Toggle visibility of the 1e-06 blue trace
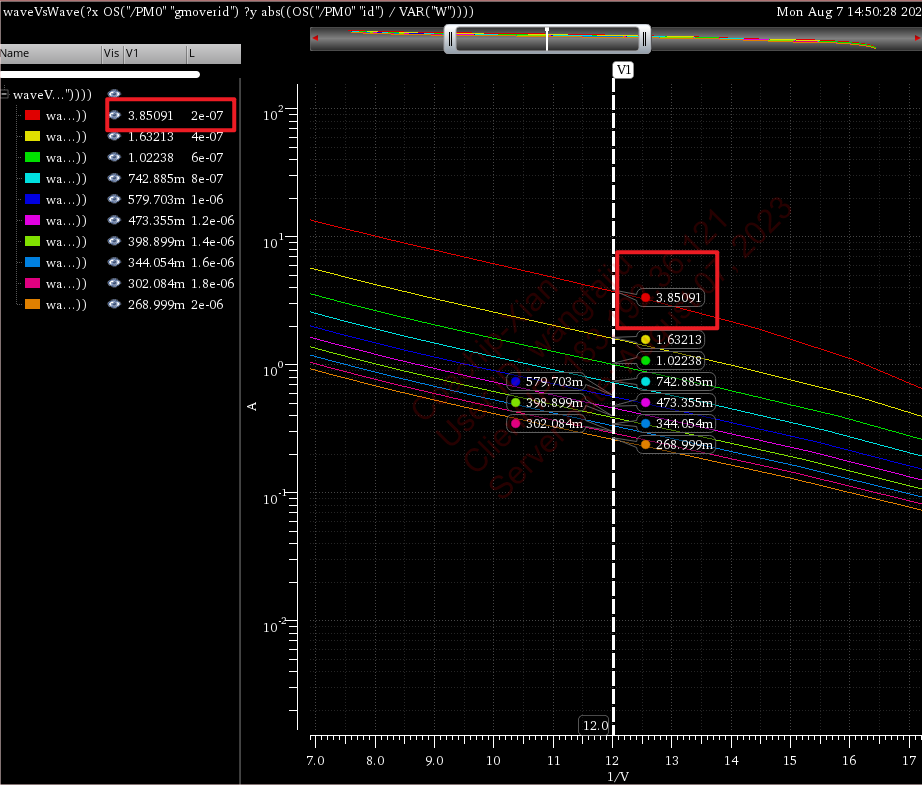 [x=114, y=199]
